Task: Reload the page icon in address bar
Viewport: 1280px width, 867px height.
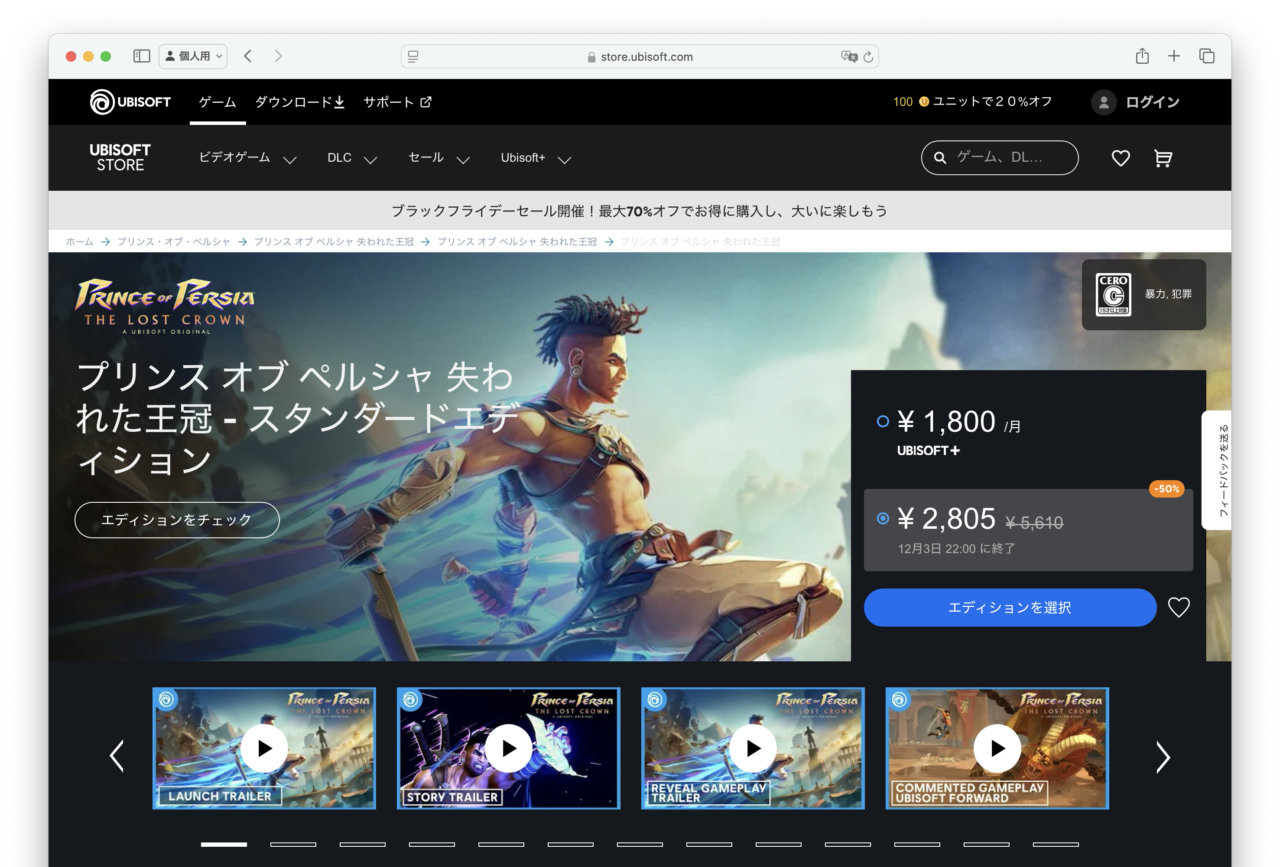Action: 869,57
